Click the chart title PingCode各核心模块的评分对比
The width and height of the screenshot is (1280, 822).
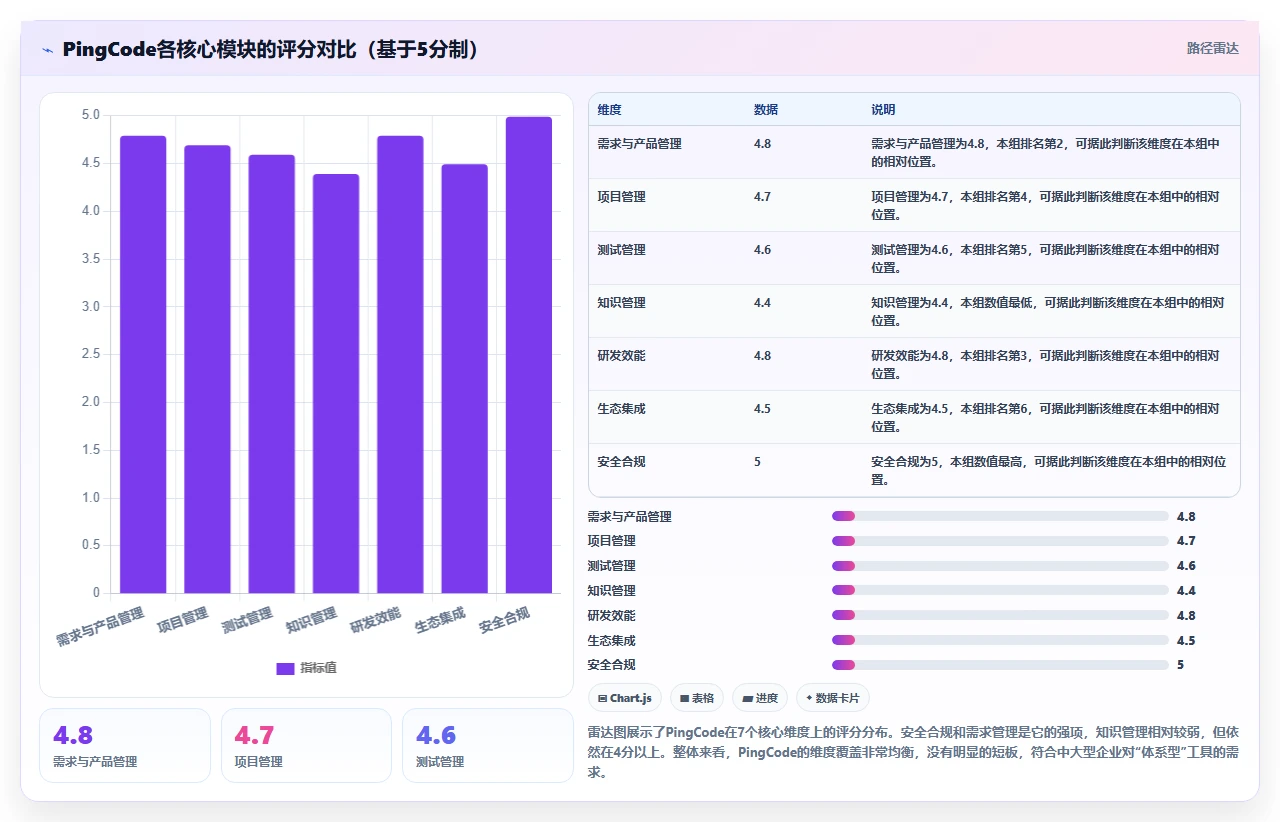pyautogui.click(x=270, y=49)
